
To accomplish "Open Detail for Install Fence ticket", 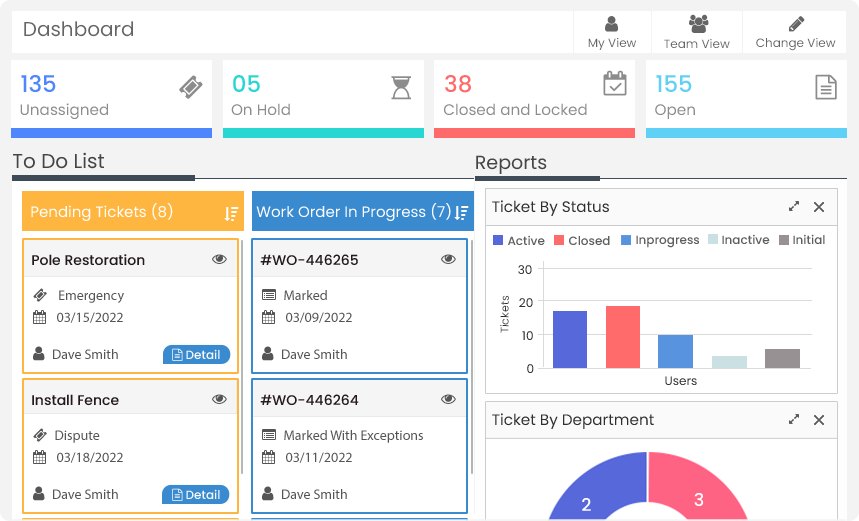I will (x=196, y=495).
